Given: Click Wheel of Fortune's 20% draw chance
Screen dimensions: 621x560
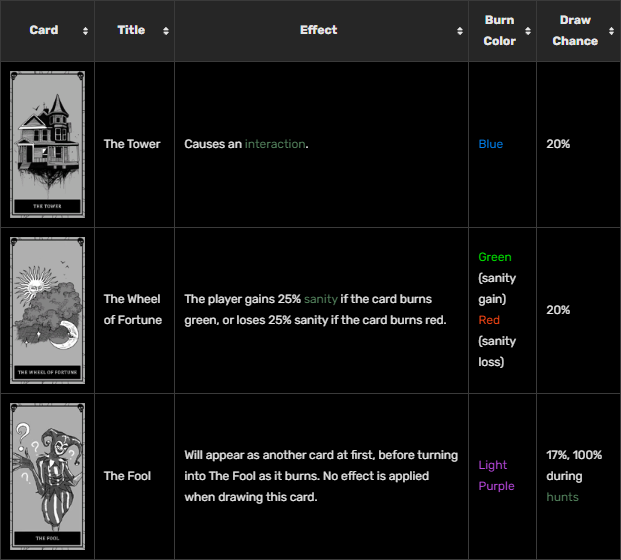Looking at the screenshot, I should pyautogui.click(x=558, y=310).
